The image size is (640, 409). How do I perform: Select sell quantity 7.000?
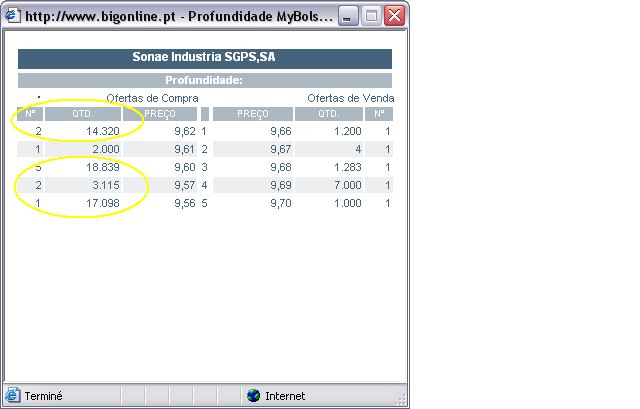pyautogui.click(x=348, y=185)
